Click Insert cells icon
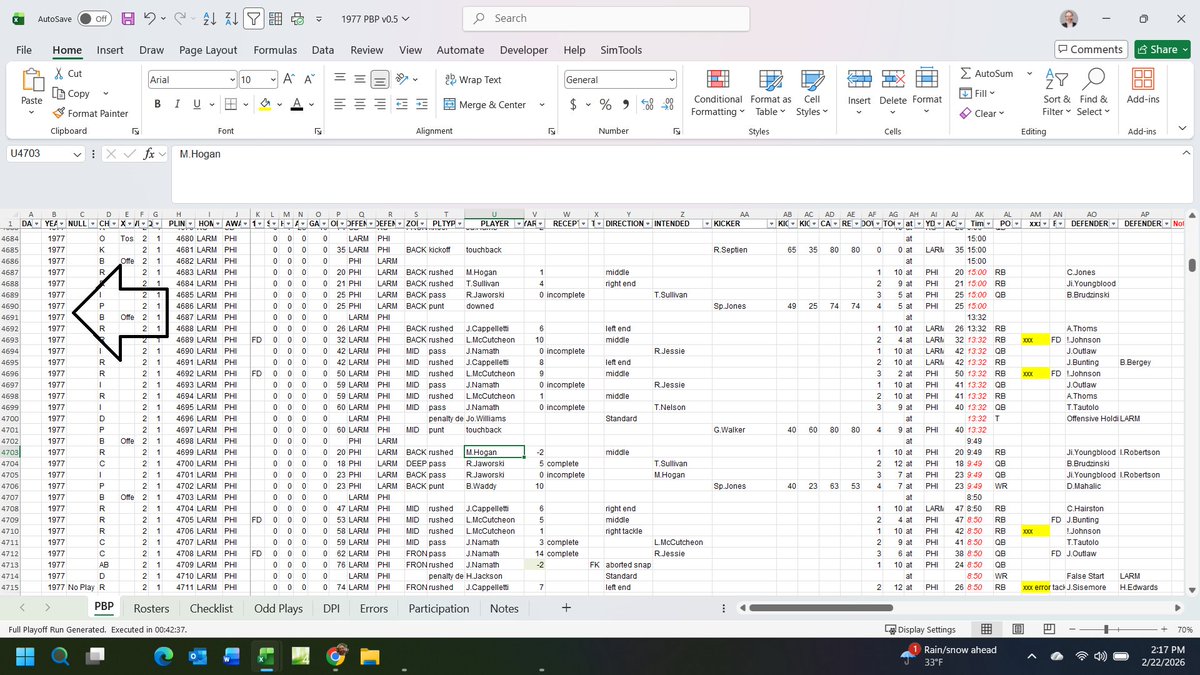Viewport: 1200px width, 675px height. (859, 80)
